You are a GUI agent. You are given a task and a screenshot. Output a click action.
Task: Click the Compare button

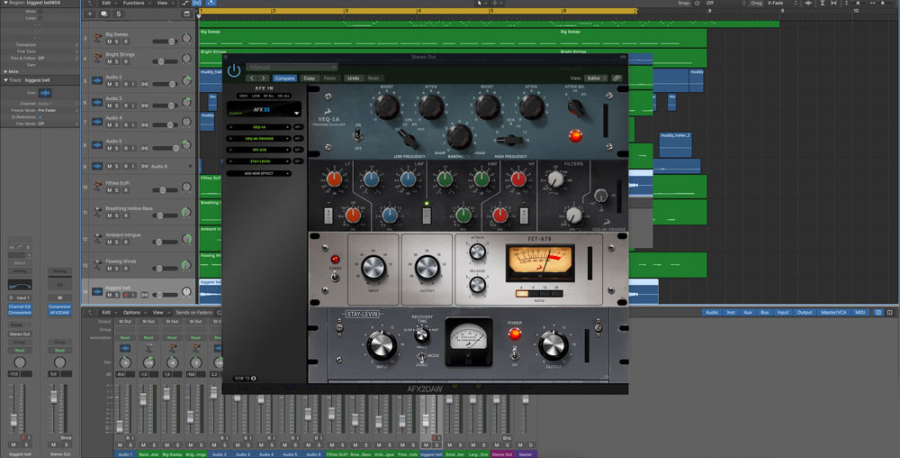(x=284, y=78)
